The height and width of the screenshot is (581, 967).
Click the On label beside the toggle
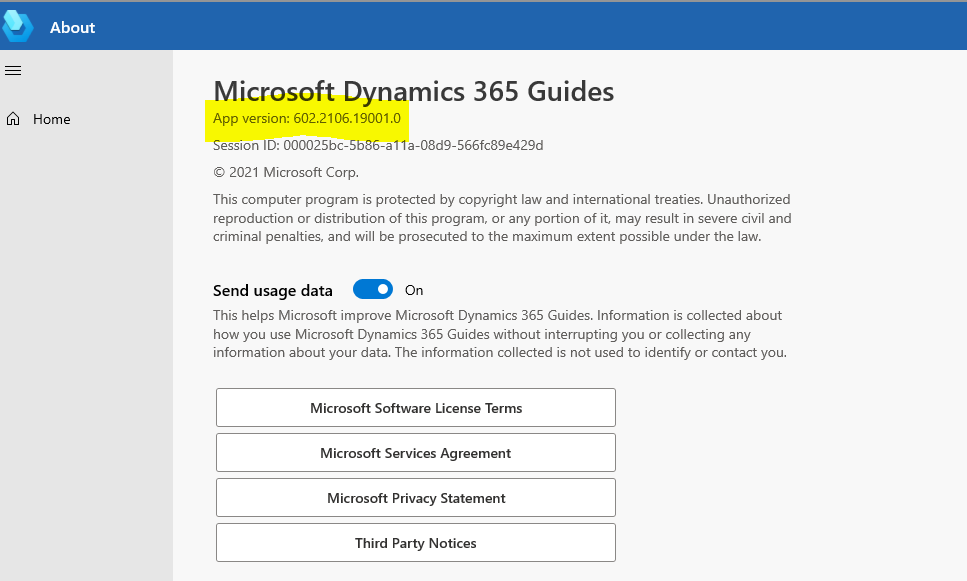(x=414, y=290)
